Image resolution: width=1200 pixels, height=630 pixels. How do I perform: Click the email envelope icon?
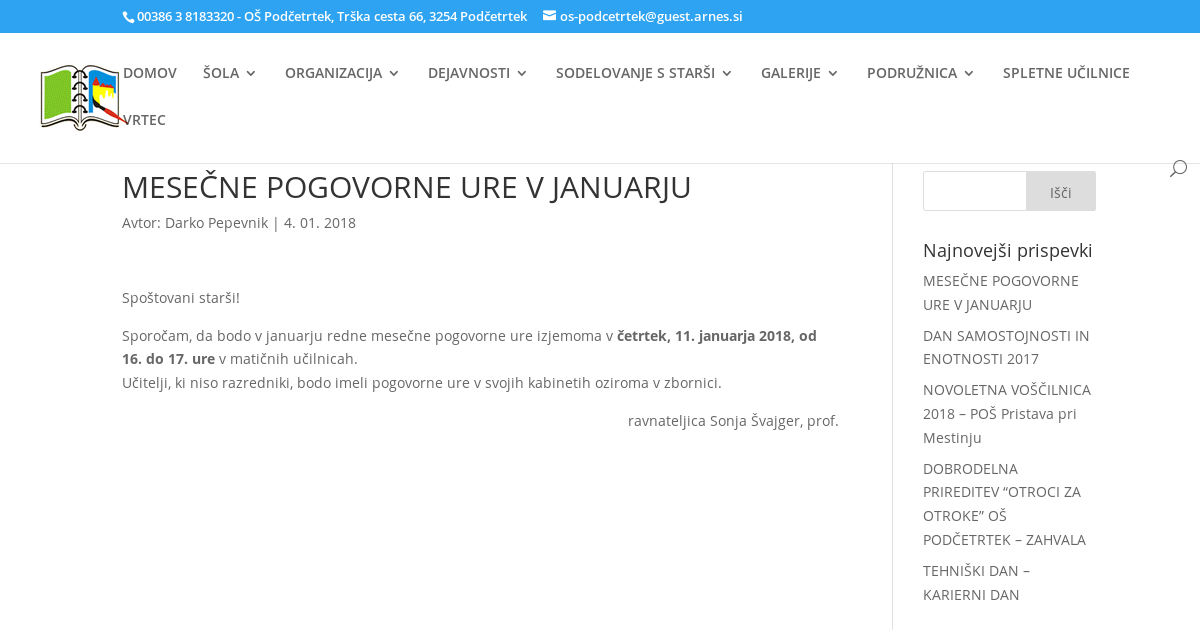click(x=549, y=16)
